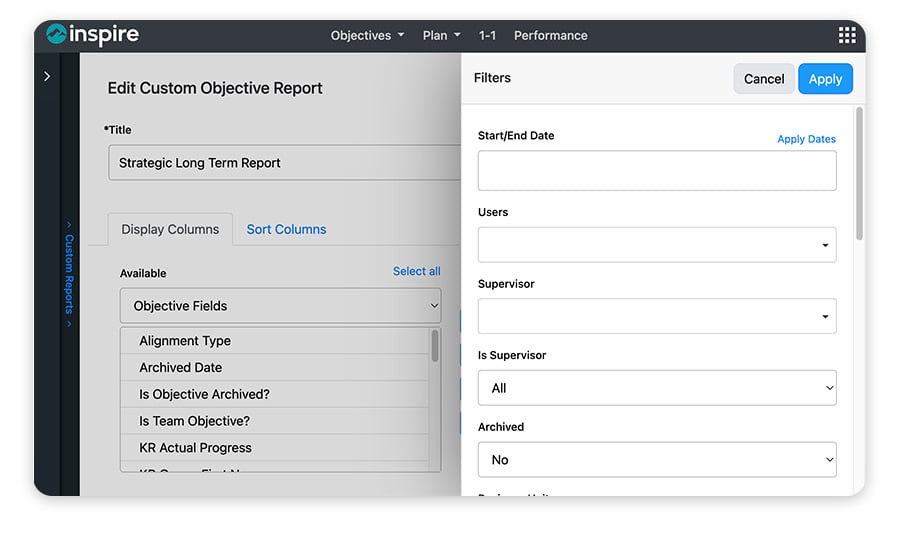
Task: Click the Apply Dates link
Action: tap(806, 139)
